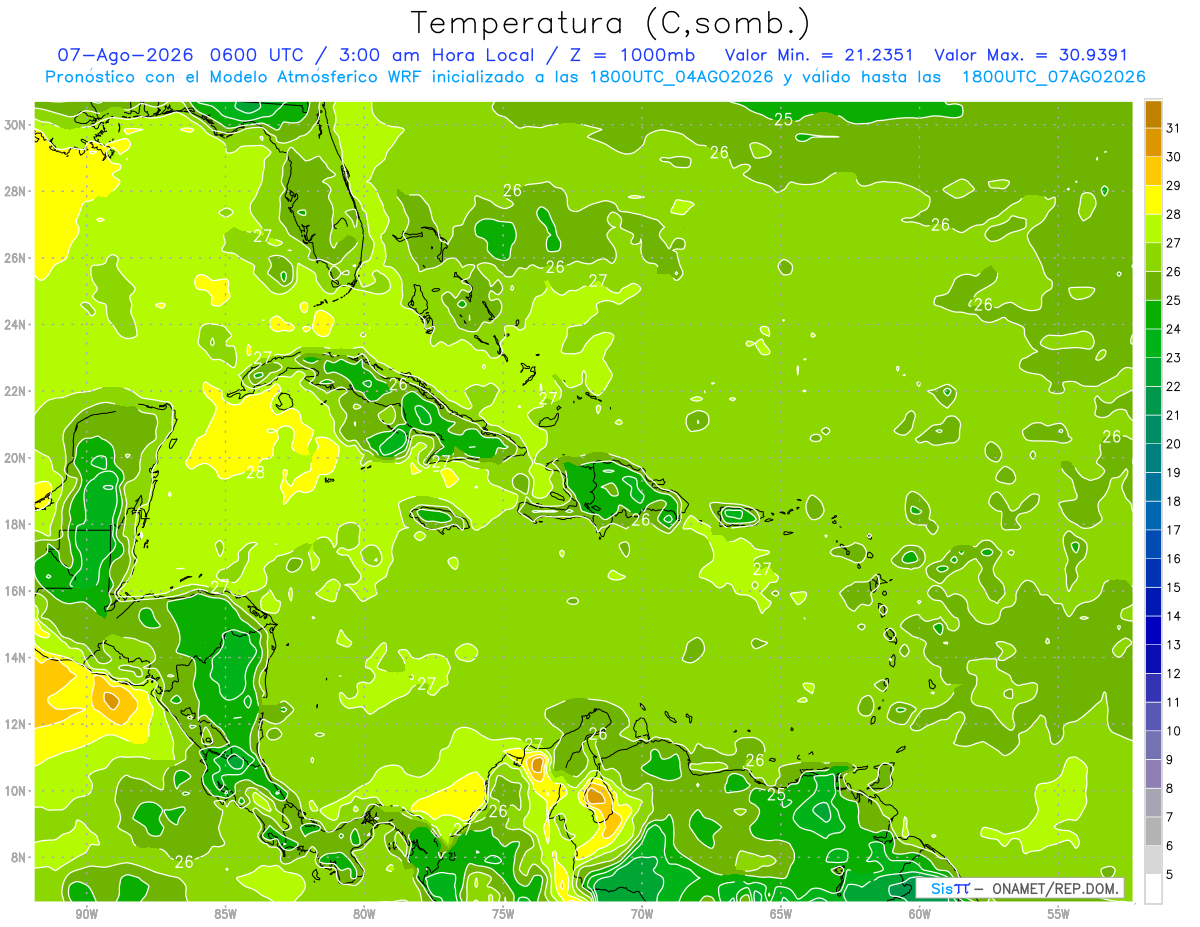Pick the legend swatch between 27 and 28
Viewport: 1200px width, 927px height.
[1153, 228]
